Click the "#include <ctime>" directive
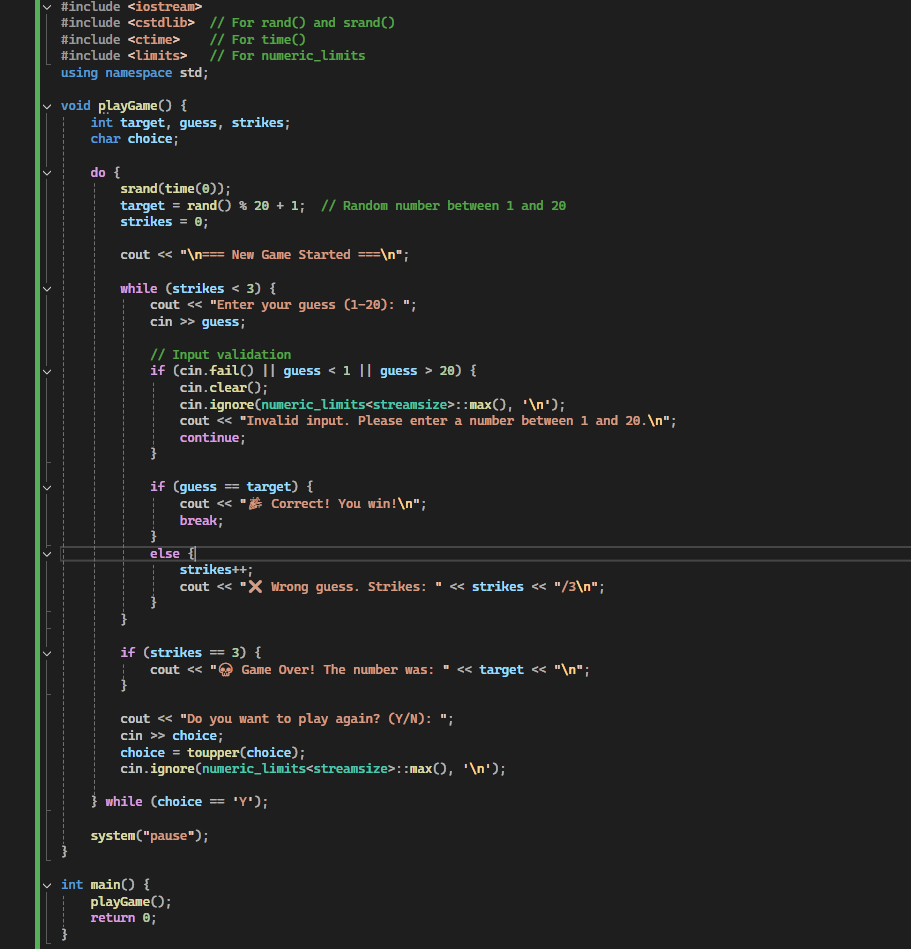 pos(120,40)
